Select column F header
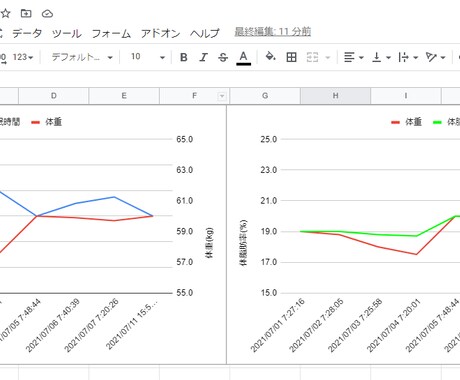The image size is (460, 380). [x=194, y=96]
